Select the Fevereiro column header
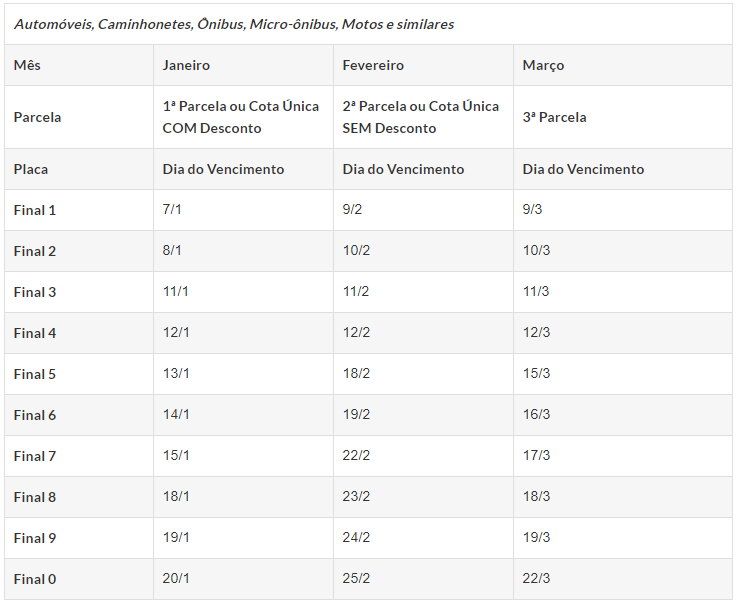 [x=373, y=65]
